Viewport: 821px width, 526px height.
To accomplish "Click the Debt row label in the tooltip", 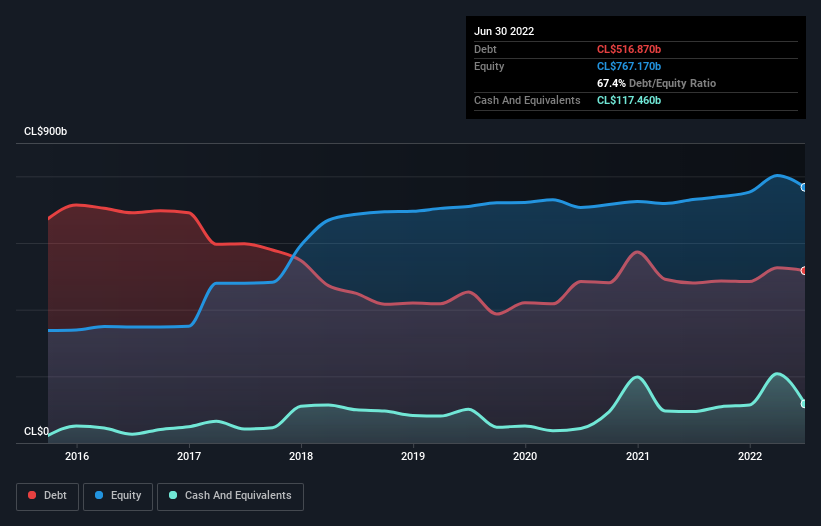I will [x=485, y=49].
